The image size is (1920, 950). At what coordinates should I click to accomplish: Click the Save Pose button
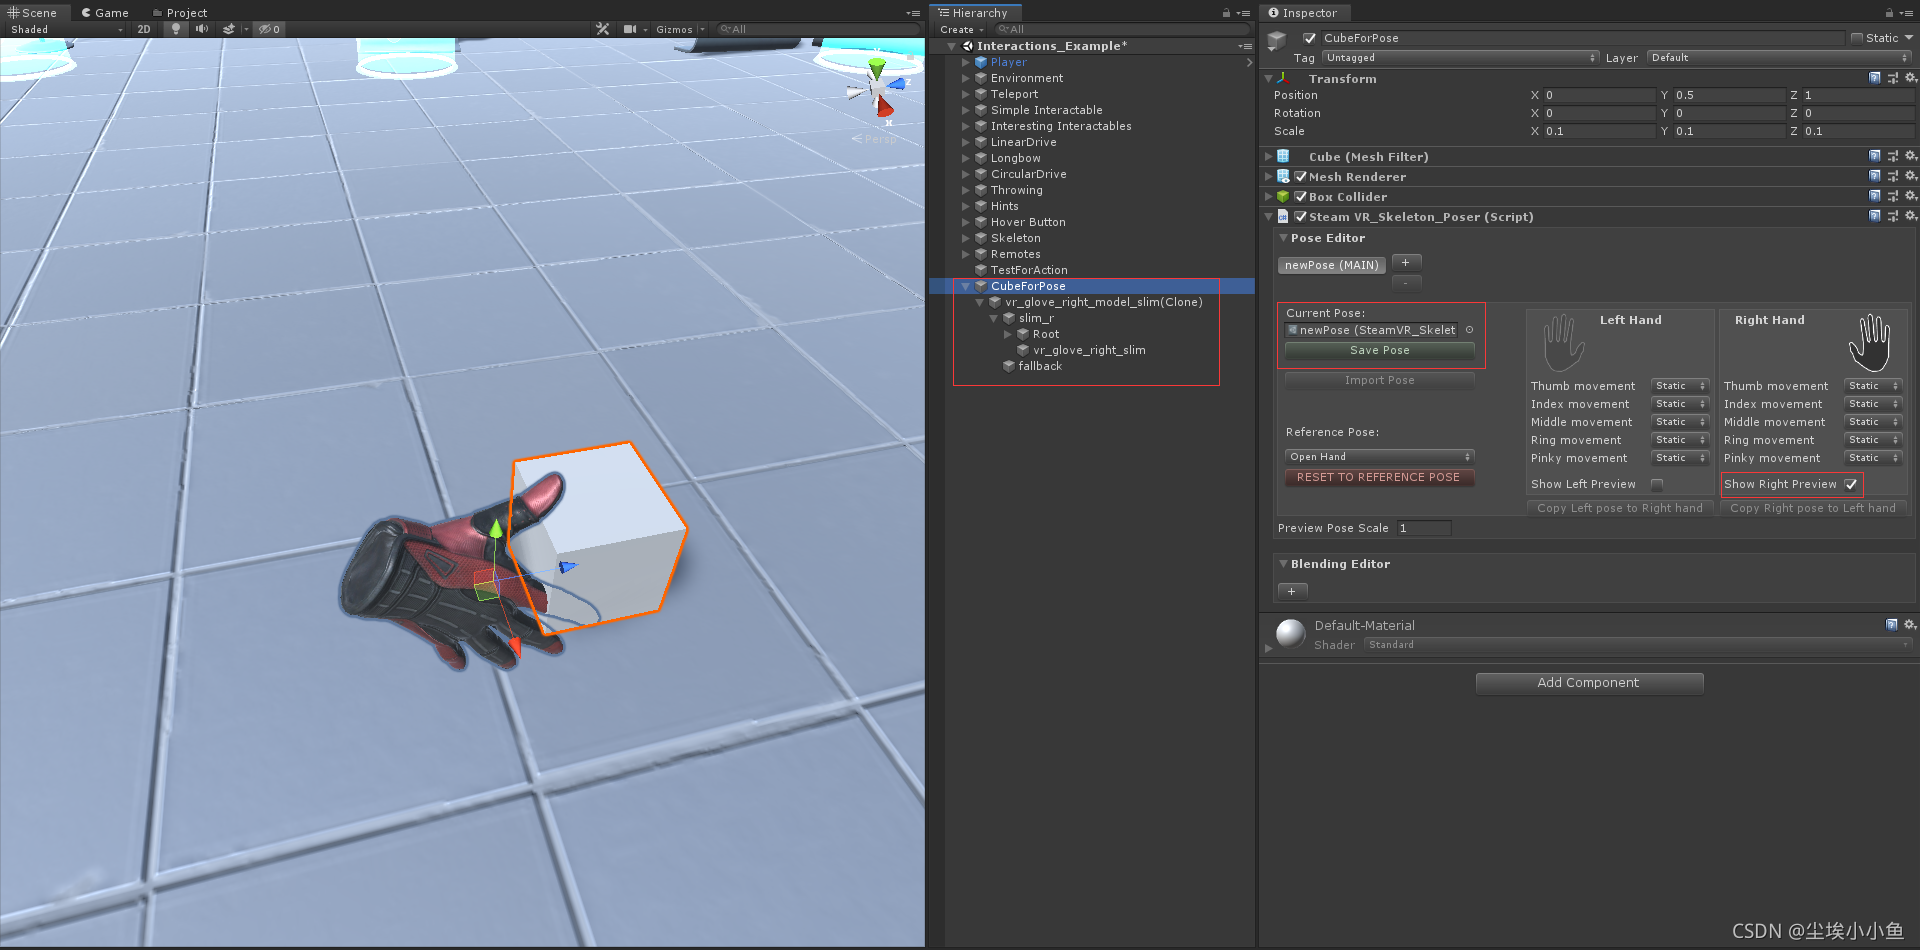pos(1380,350)
